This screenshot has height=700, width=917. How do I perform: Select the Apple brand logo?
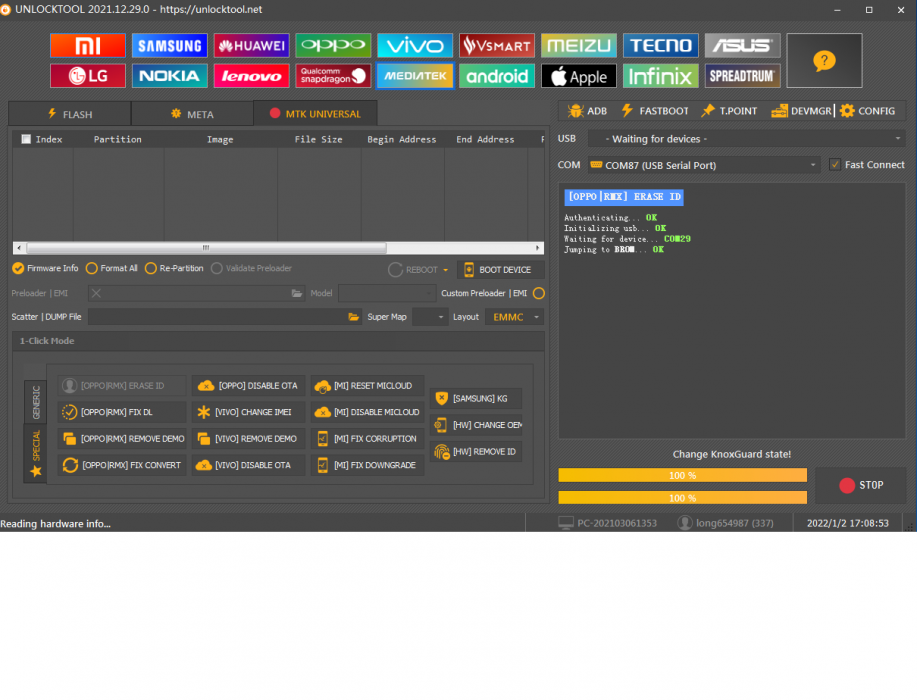pyautogui.click(x=579, y=76)
